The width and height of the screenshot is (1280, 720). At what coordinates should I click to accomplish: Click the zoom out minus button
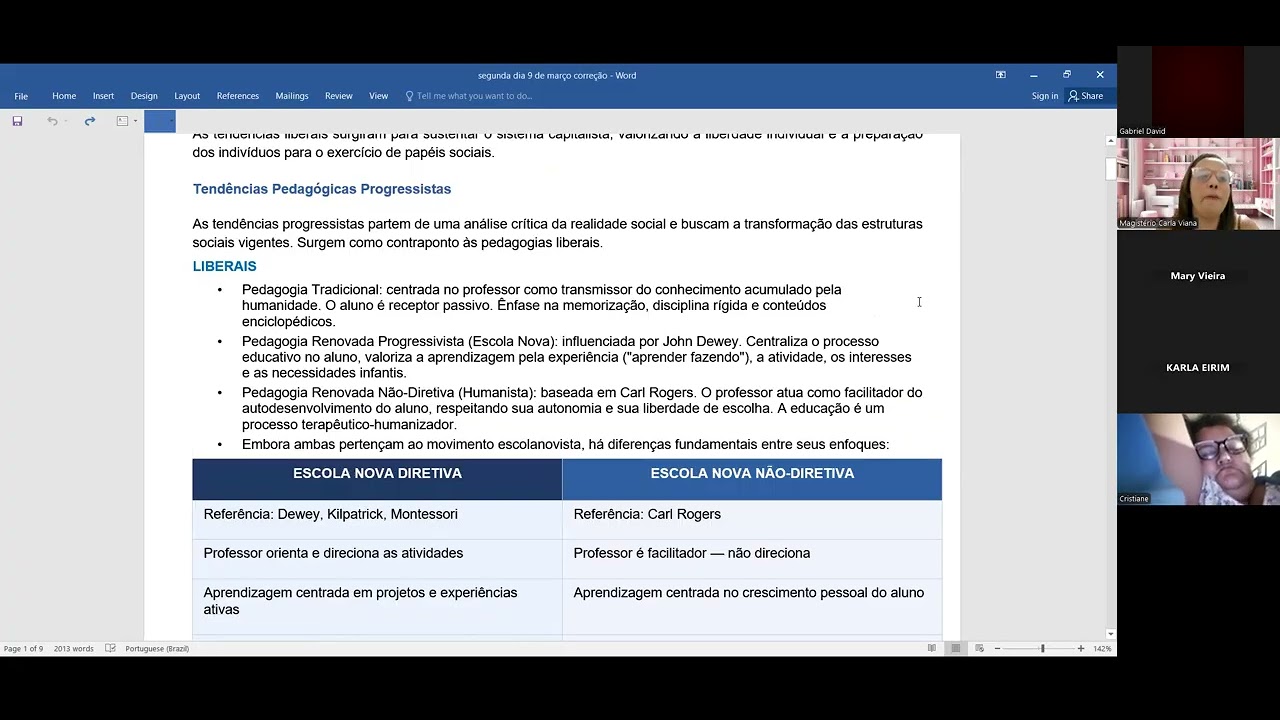tap(997, 649)
